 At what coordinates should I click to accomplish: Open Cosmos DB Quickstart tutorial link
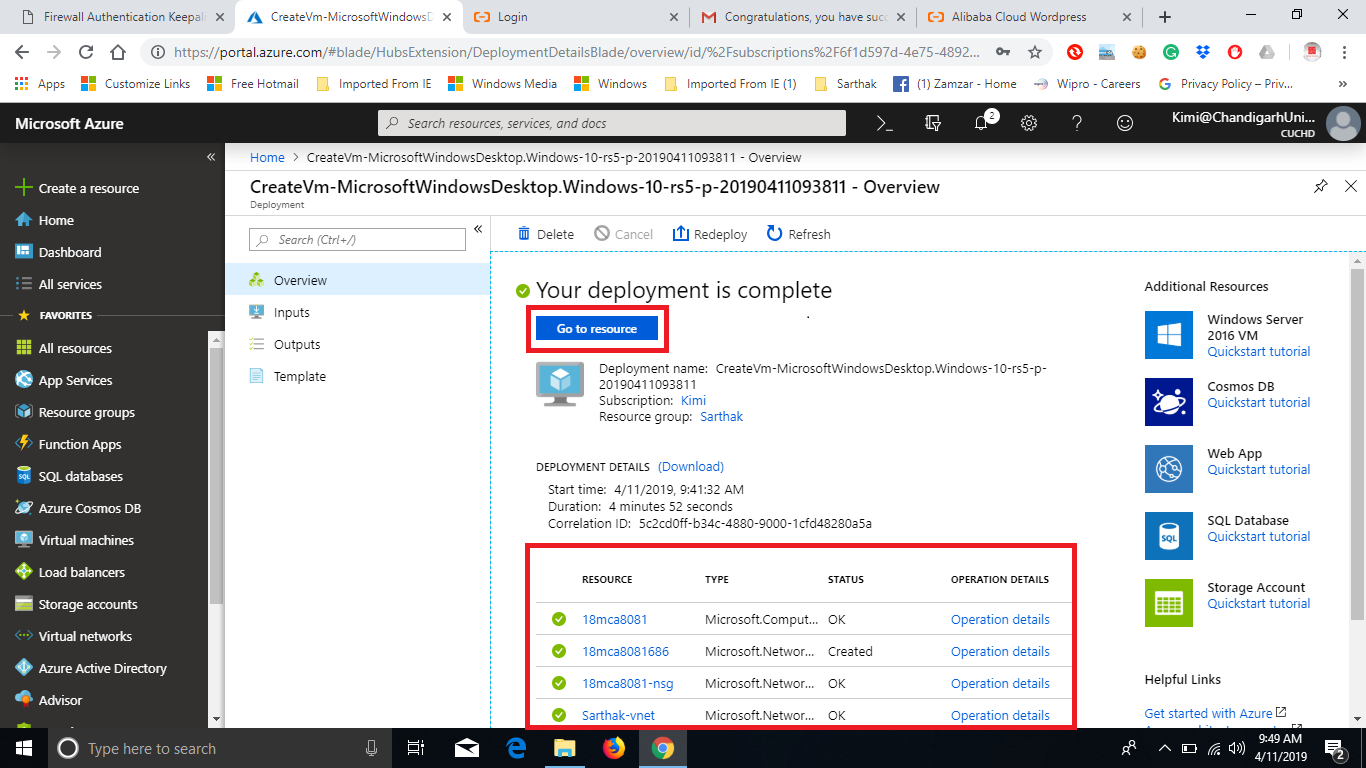click(1258, 402)
